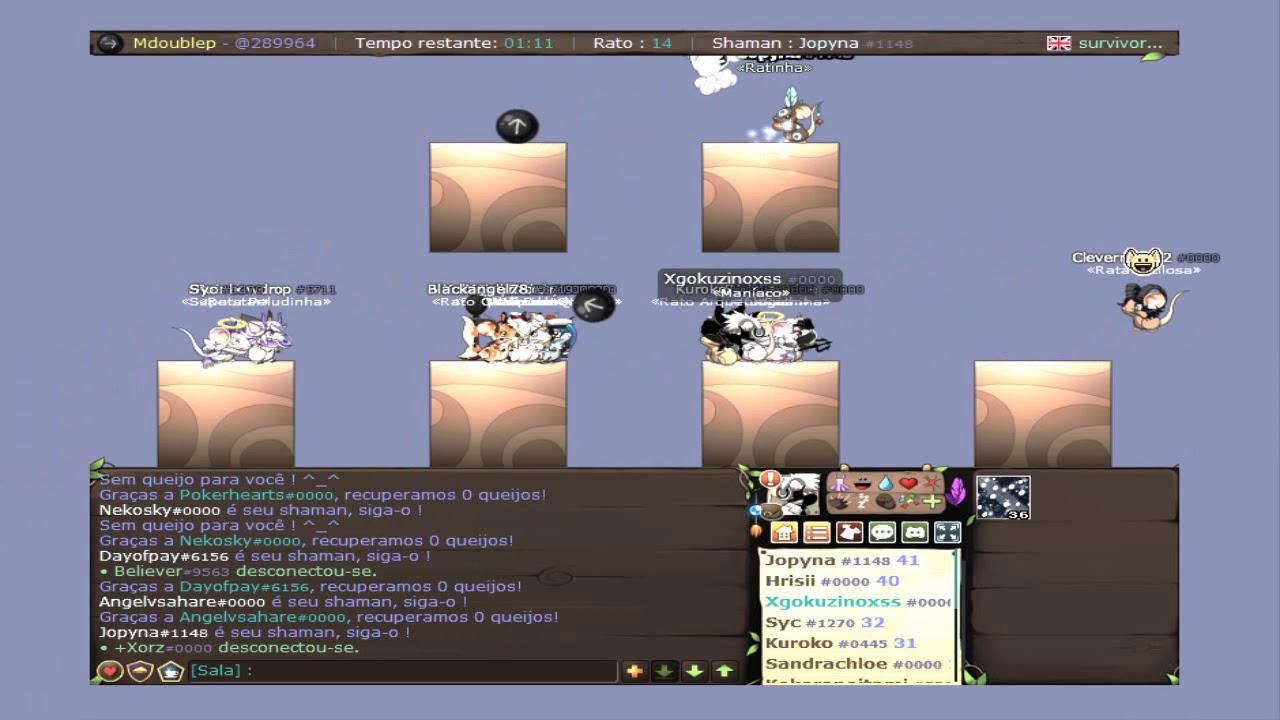The height and width of the screenshot is (720, 1280).
Task: Select the water drop crying emote
Action: pos(885,484)
